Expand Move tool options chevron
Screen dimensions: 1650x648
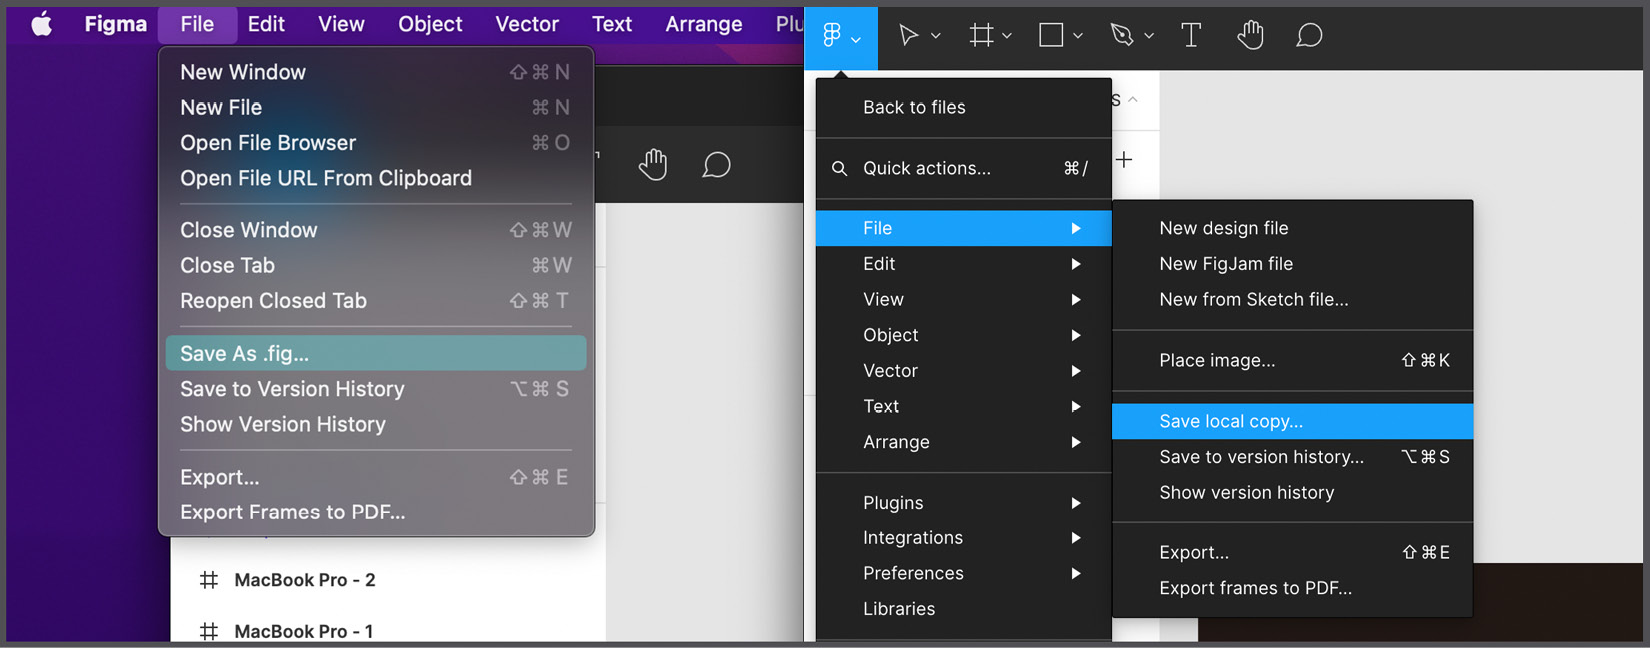coord(936,36)
